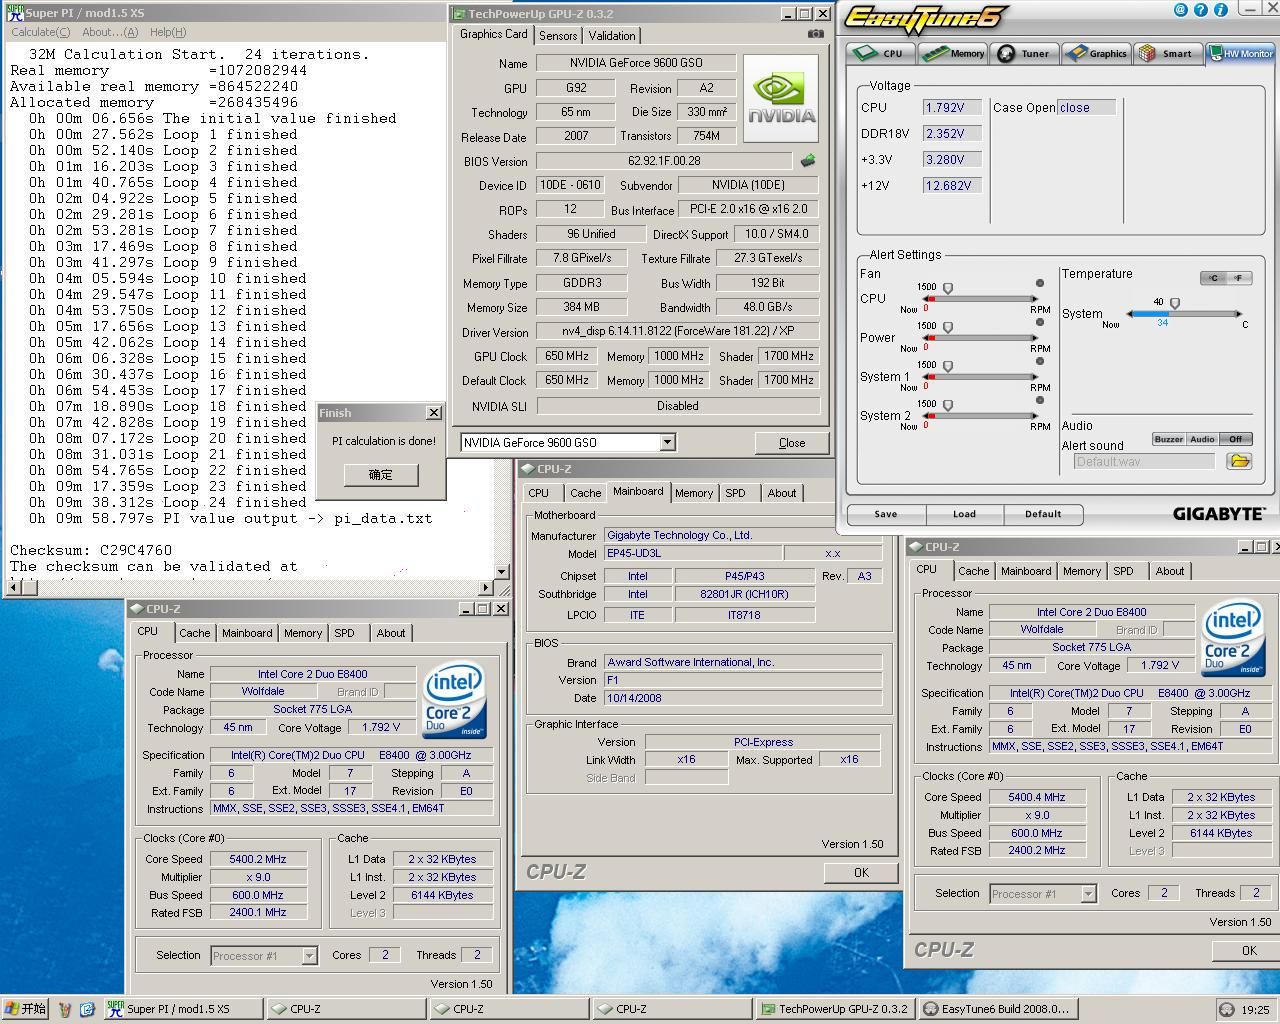Open the GPU selection dropdown in GPU-Z
1280x1024 pixels.
(x=667, y=442)
